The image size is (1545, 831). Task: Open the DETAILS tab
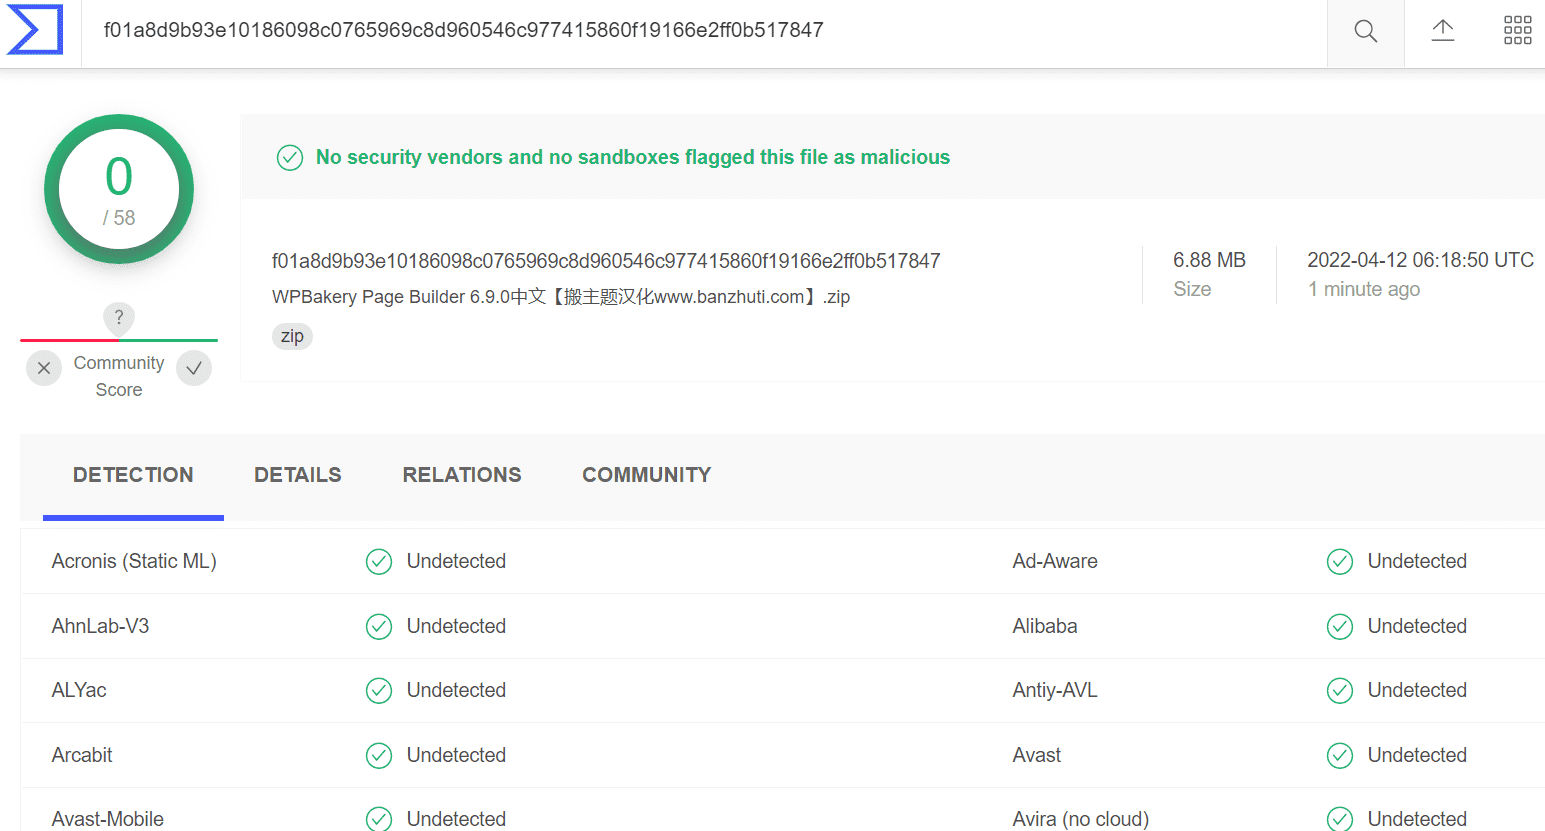(298, 475)
